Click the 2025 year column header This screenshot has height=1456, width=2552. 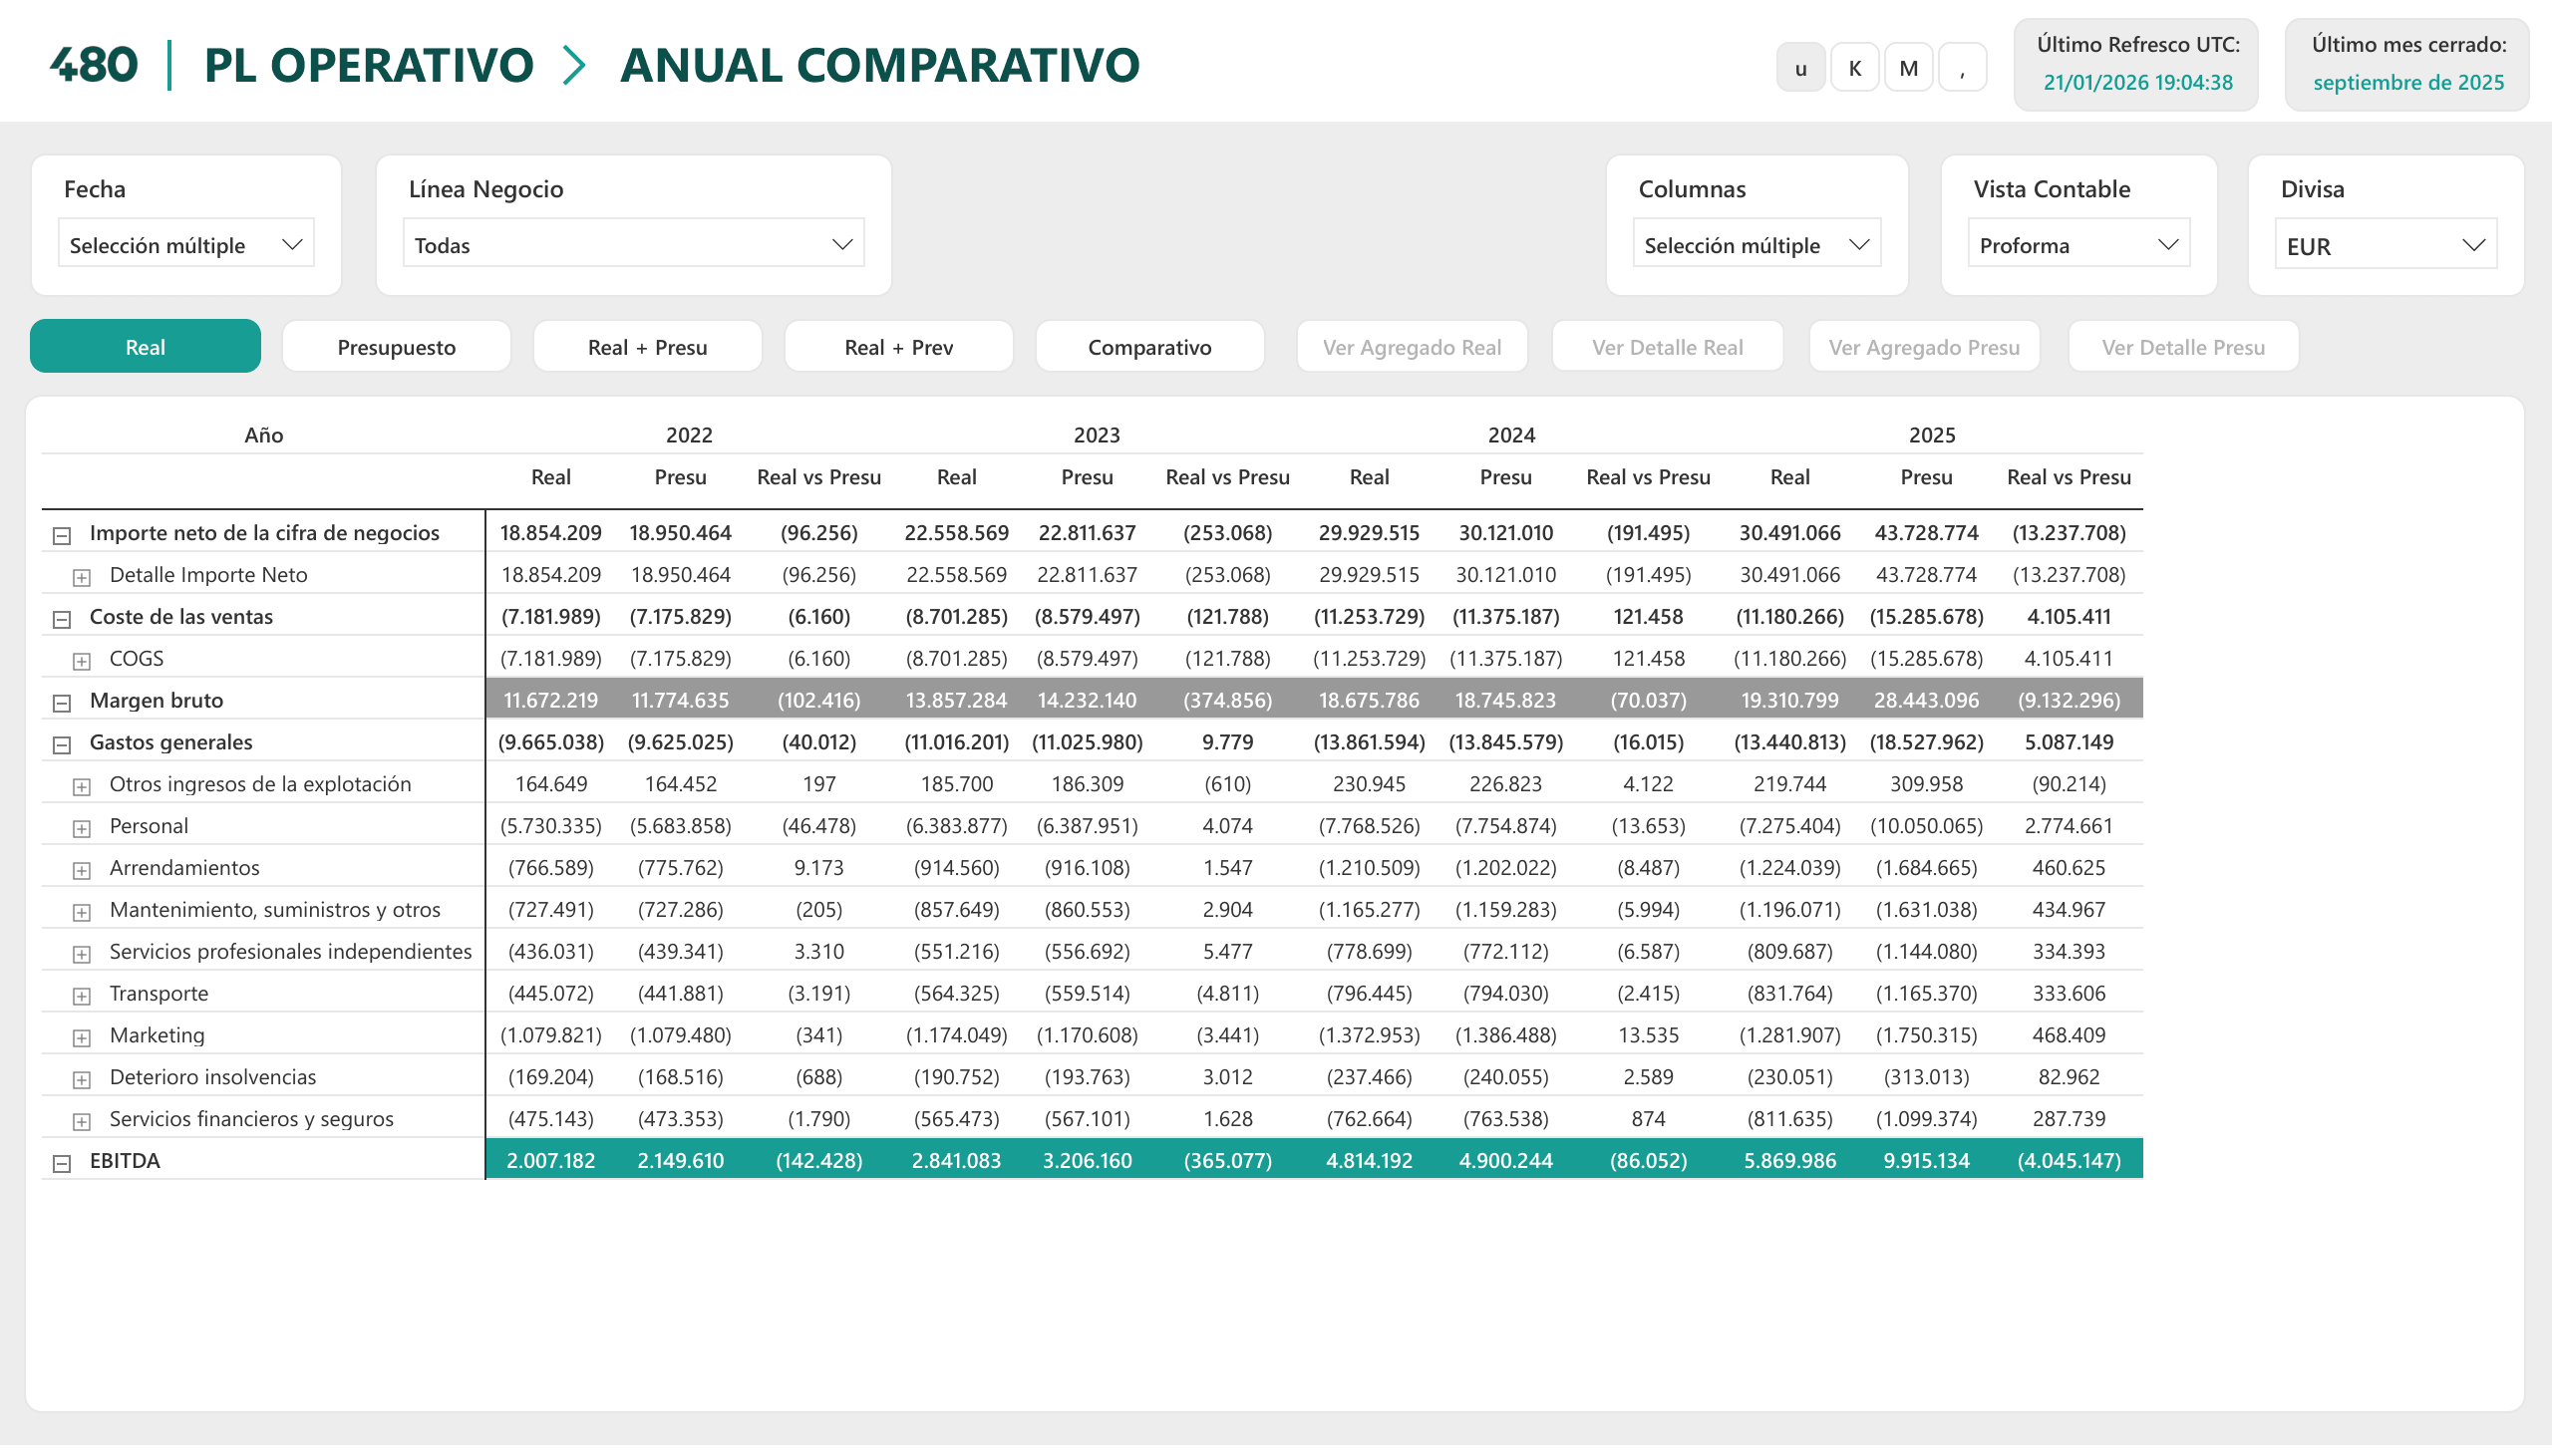(x=1932, y=435)
